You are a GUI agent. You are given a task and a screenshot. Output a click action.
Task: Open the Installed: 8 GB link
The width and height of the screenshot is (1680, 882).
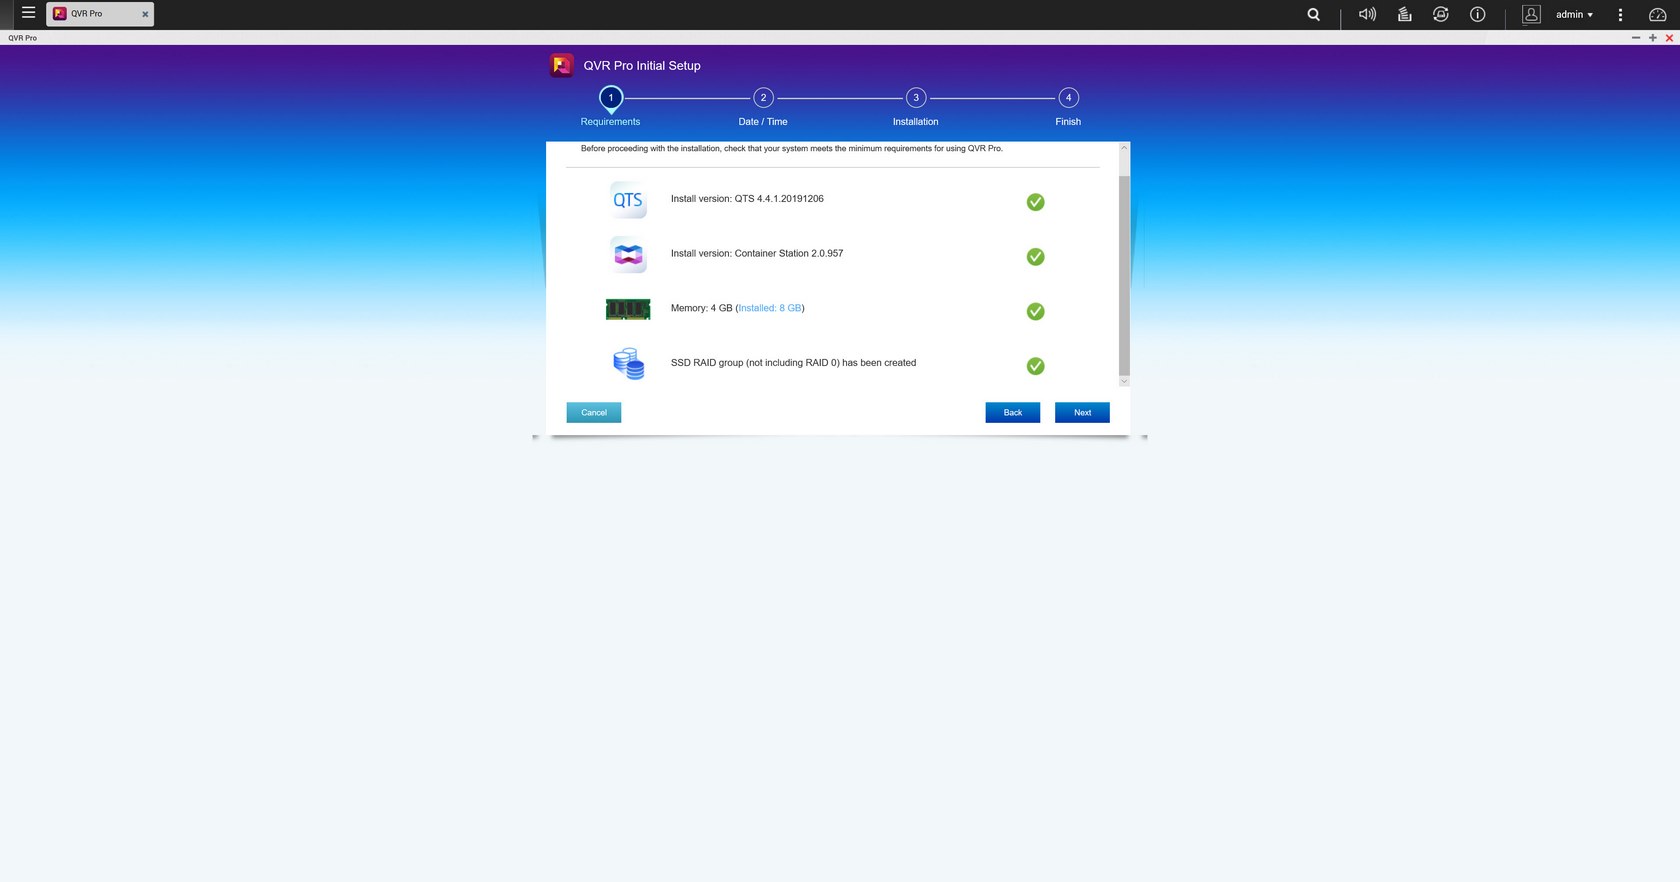[x=770, y=308]
